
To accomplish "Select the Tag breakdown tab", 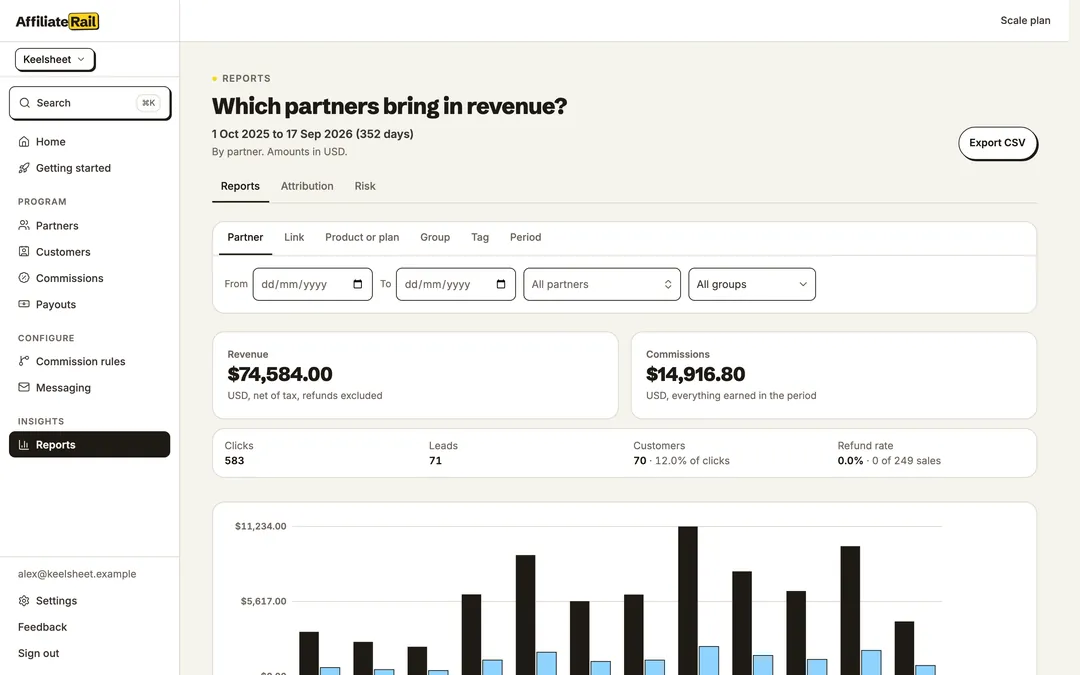I will pyautogui.click(x=480, y=237).
